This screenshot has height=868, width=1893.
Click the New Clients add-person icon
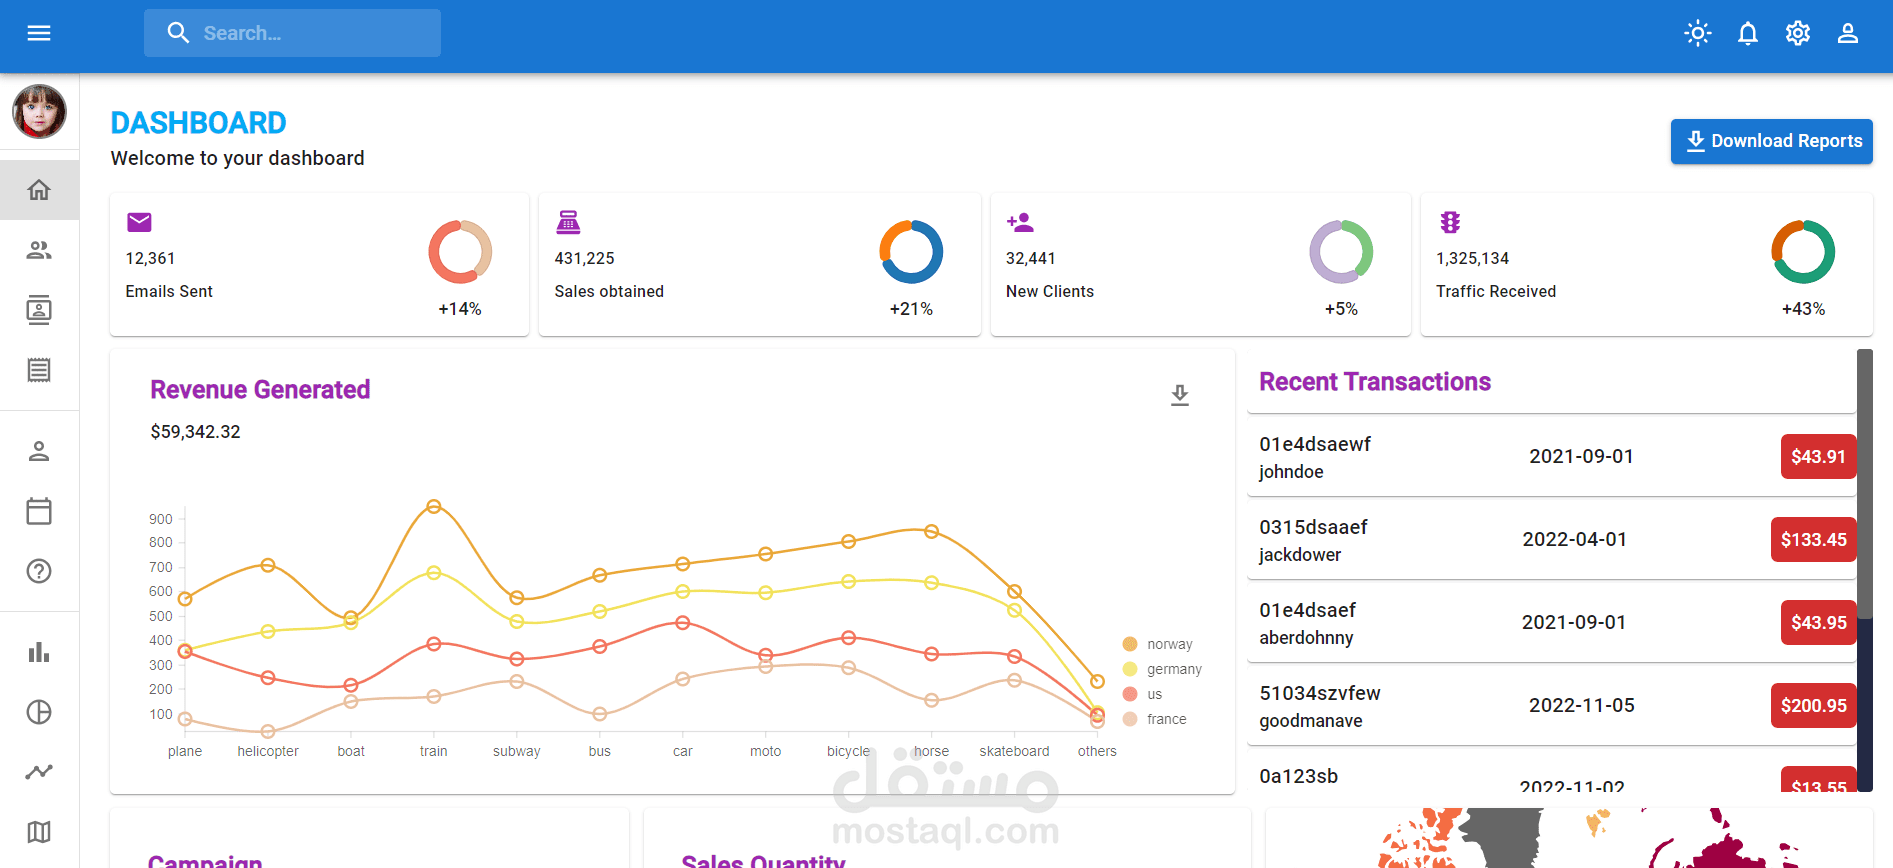pos(1020,222)
